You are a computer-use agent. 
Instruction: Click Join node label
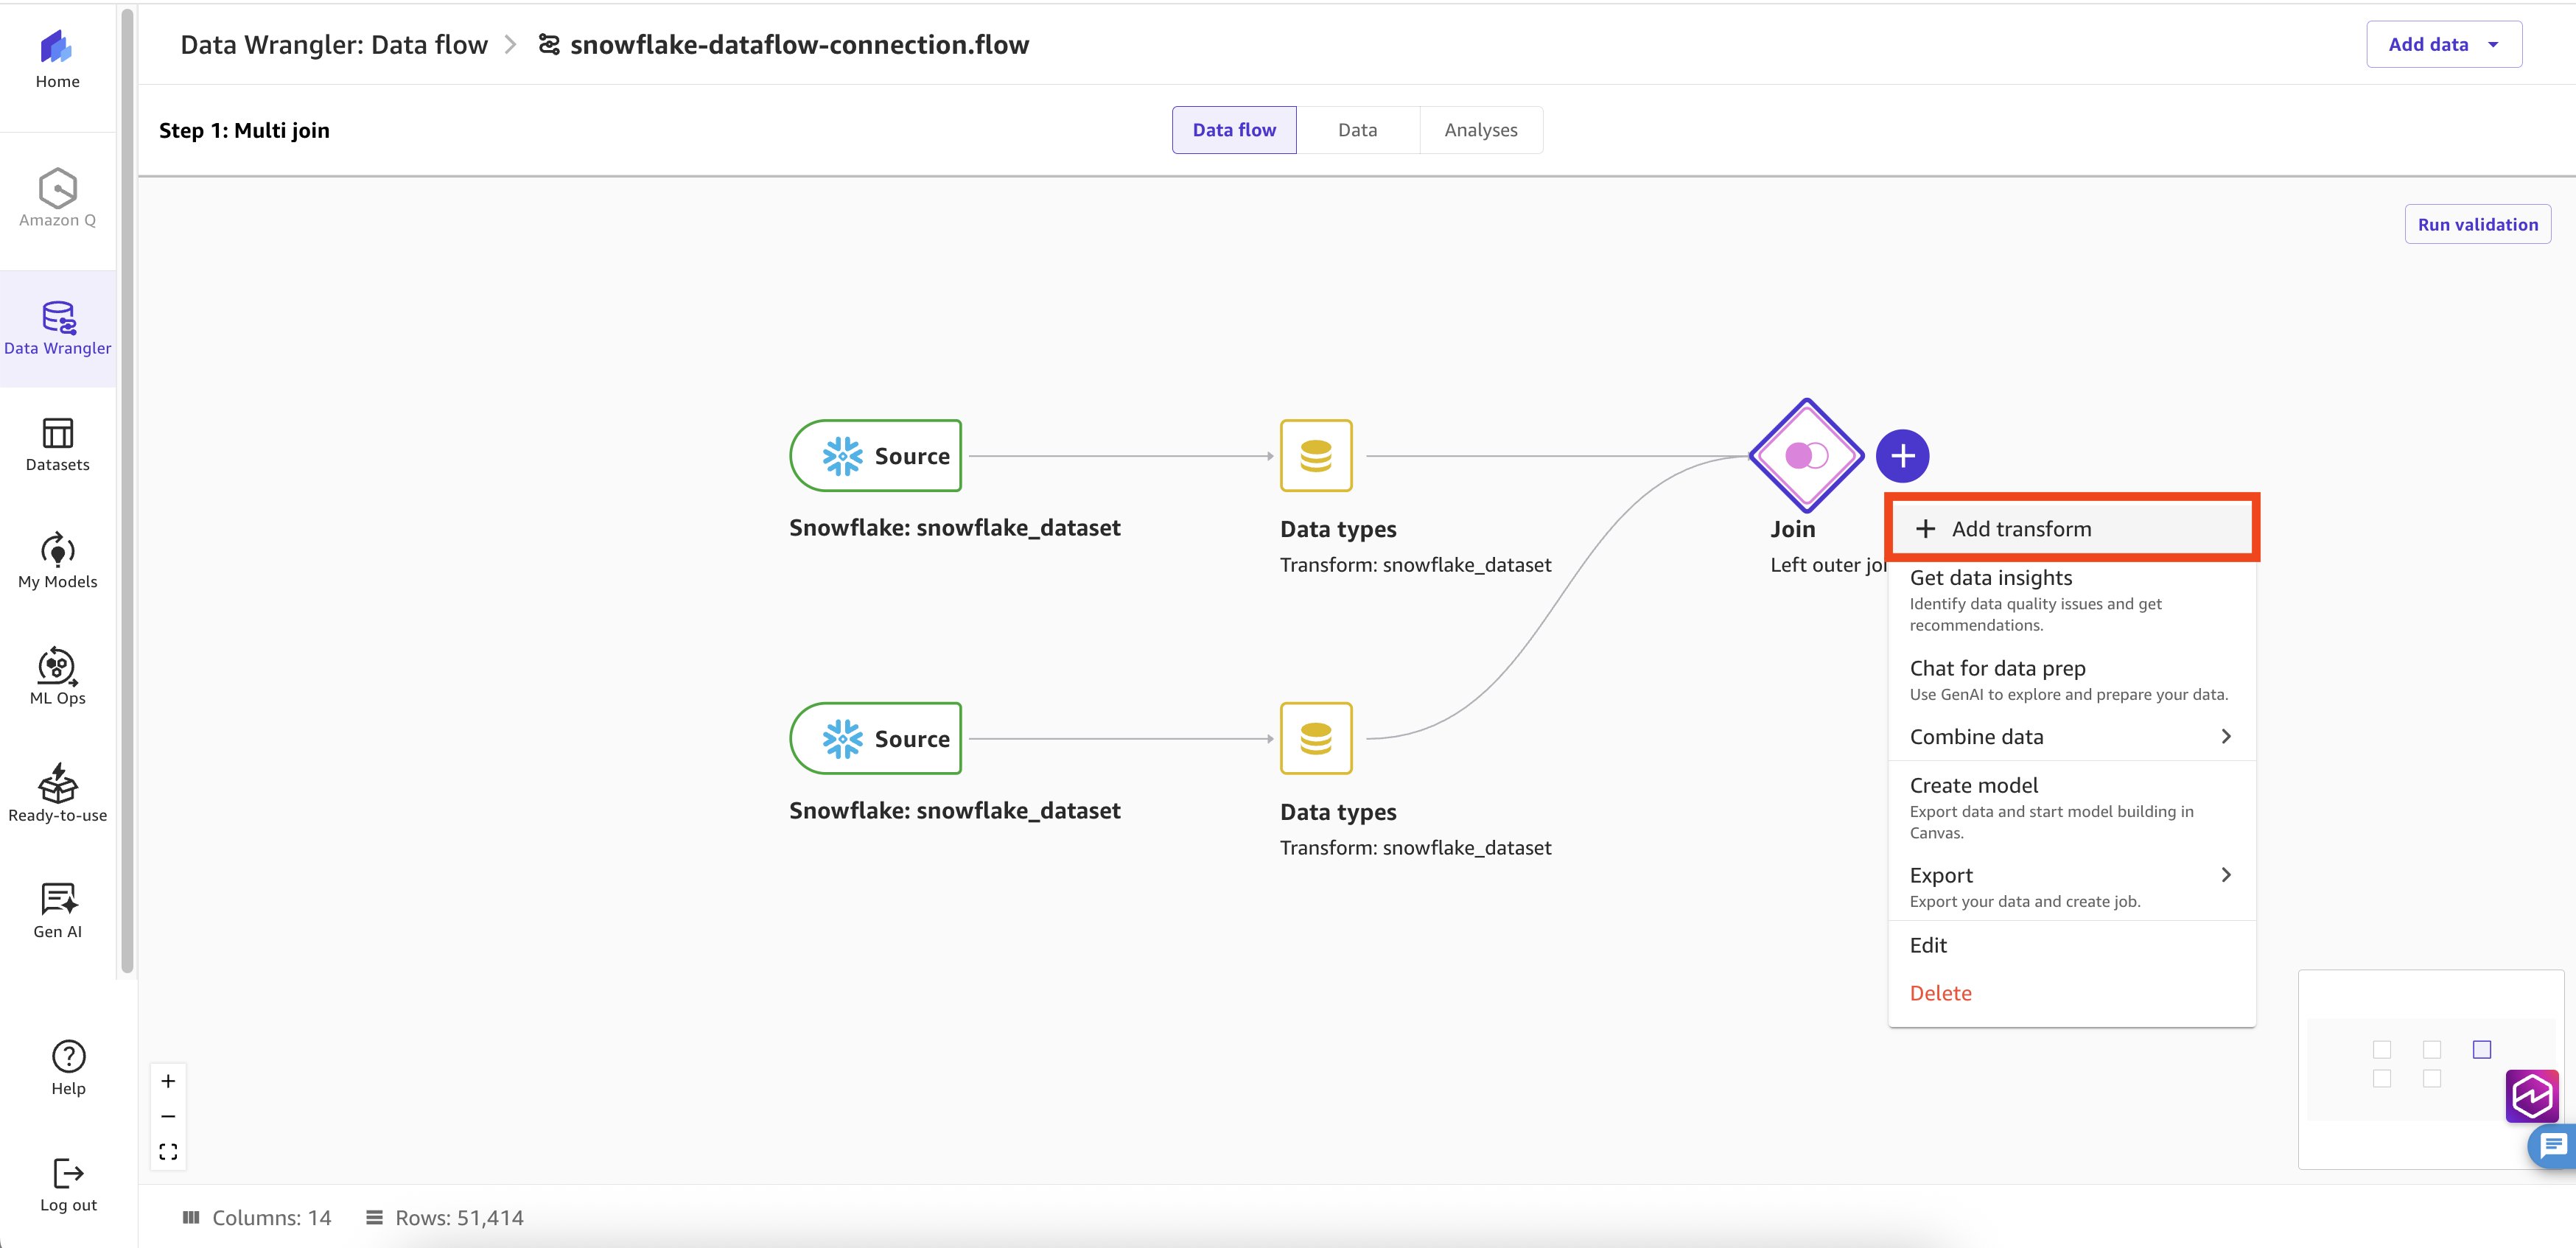click(x=1792, y=529)
